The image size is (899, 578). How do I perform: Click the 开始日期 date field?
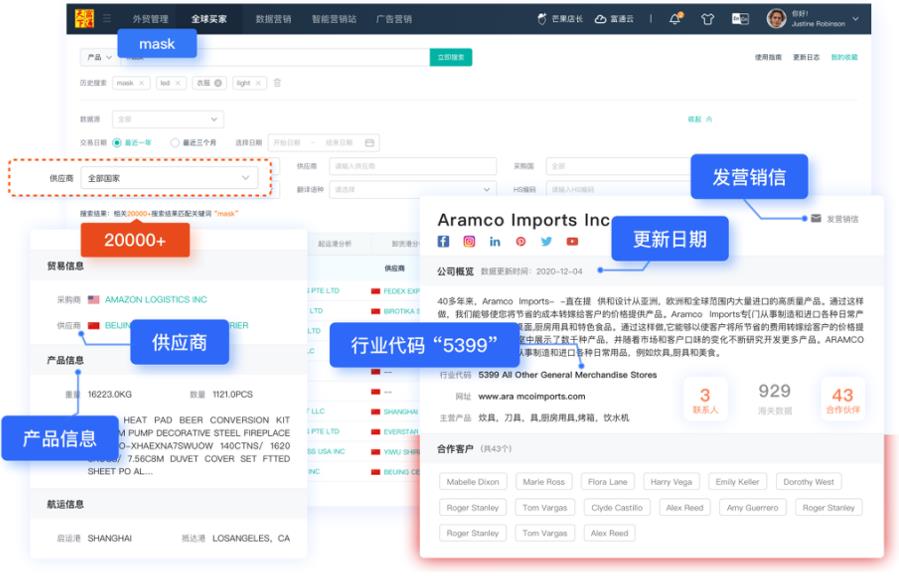[287, 142]
